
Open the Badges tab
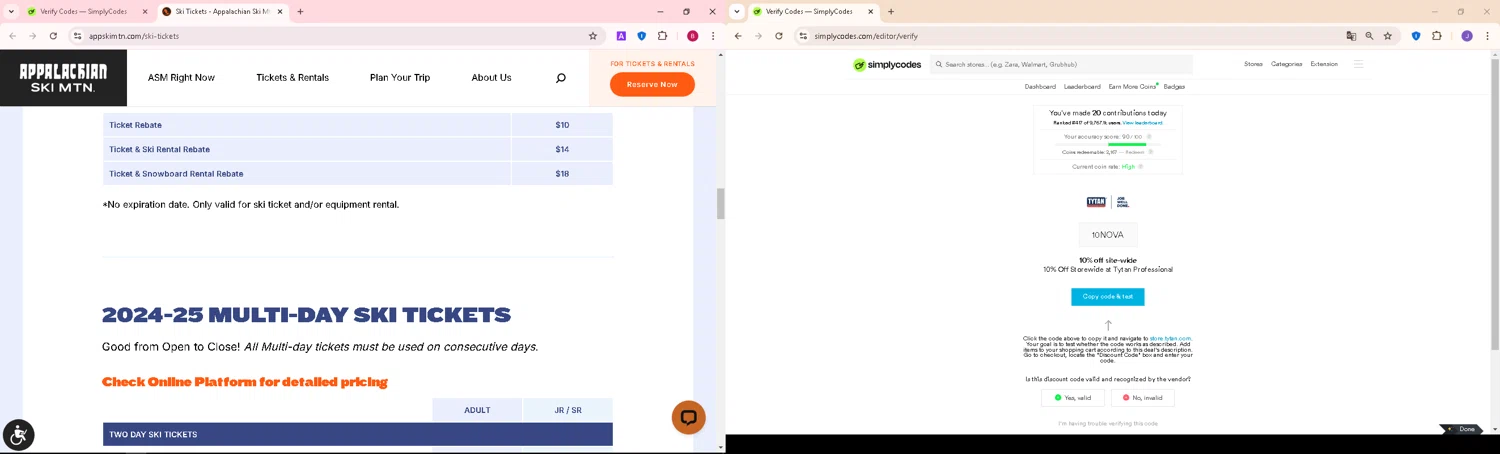(1174, 87)
